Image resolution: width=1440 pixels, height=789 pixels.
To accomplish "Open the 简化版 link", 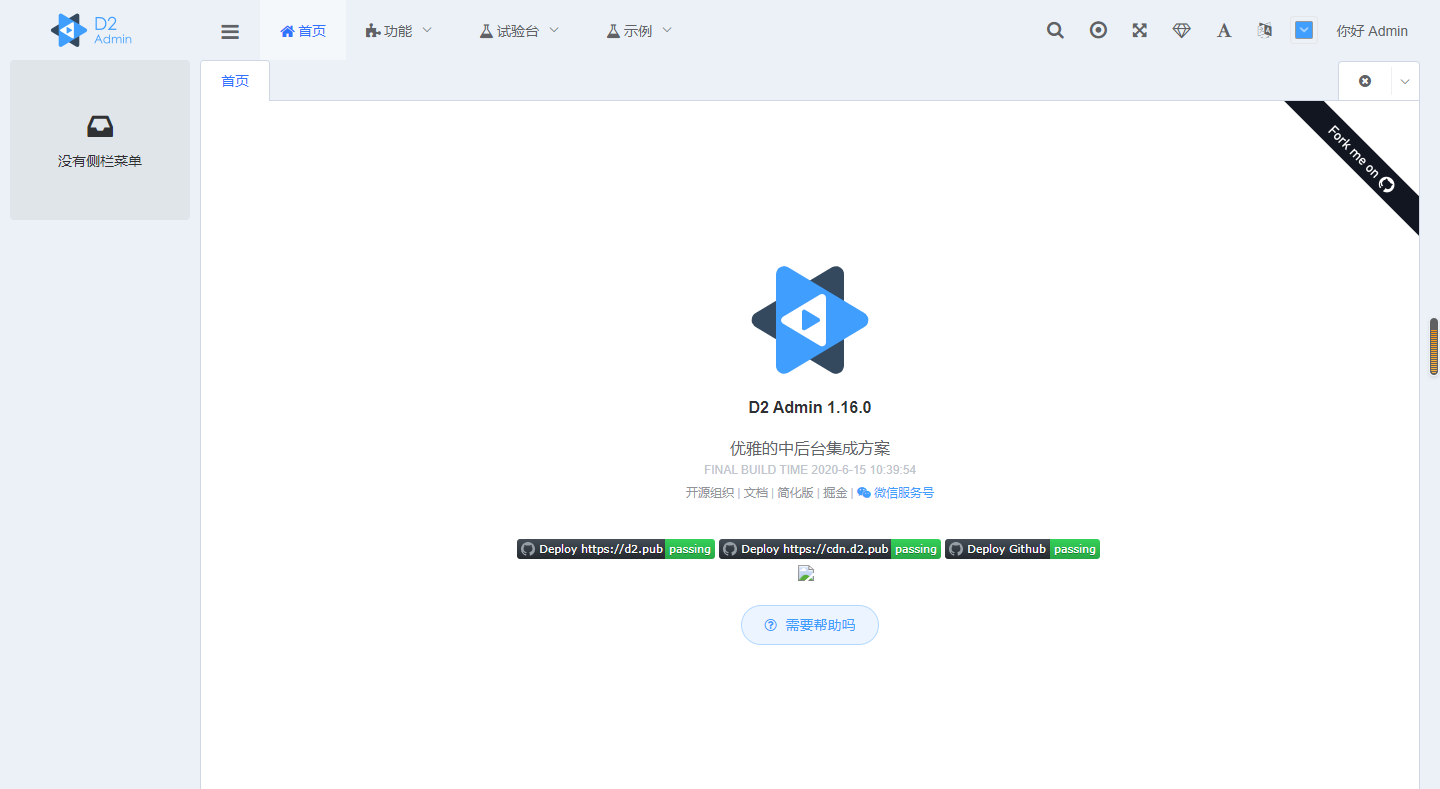I will (795, 492).
